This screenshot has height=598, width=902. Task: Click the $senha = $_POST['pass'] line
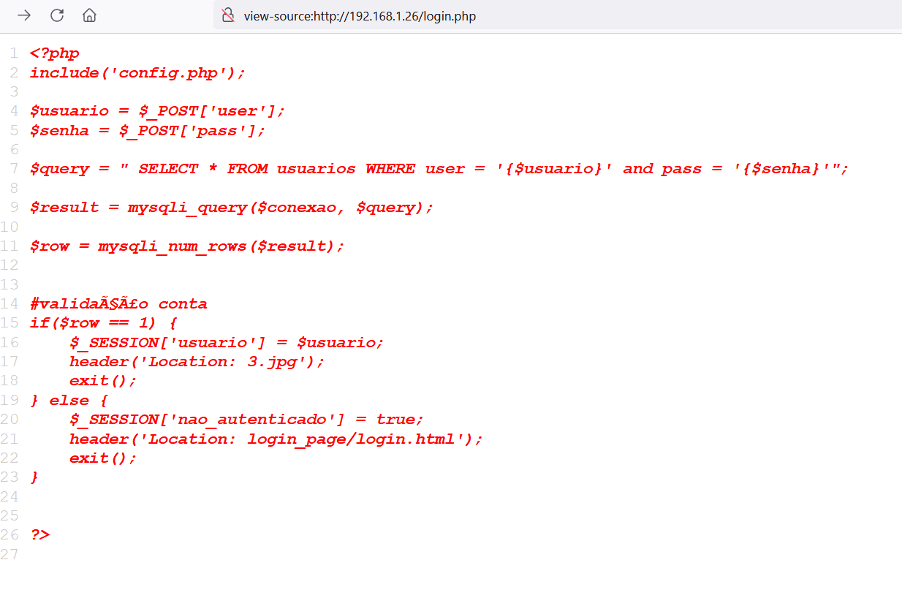coord(147,130)
